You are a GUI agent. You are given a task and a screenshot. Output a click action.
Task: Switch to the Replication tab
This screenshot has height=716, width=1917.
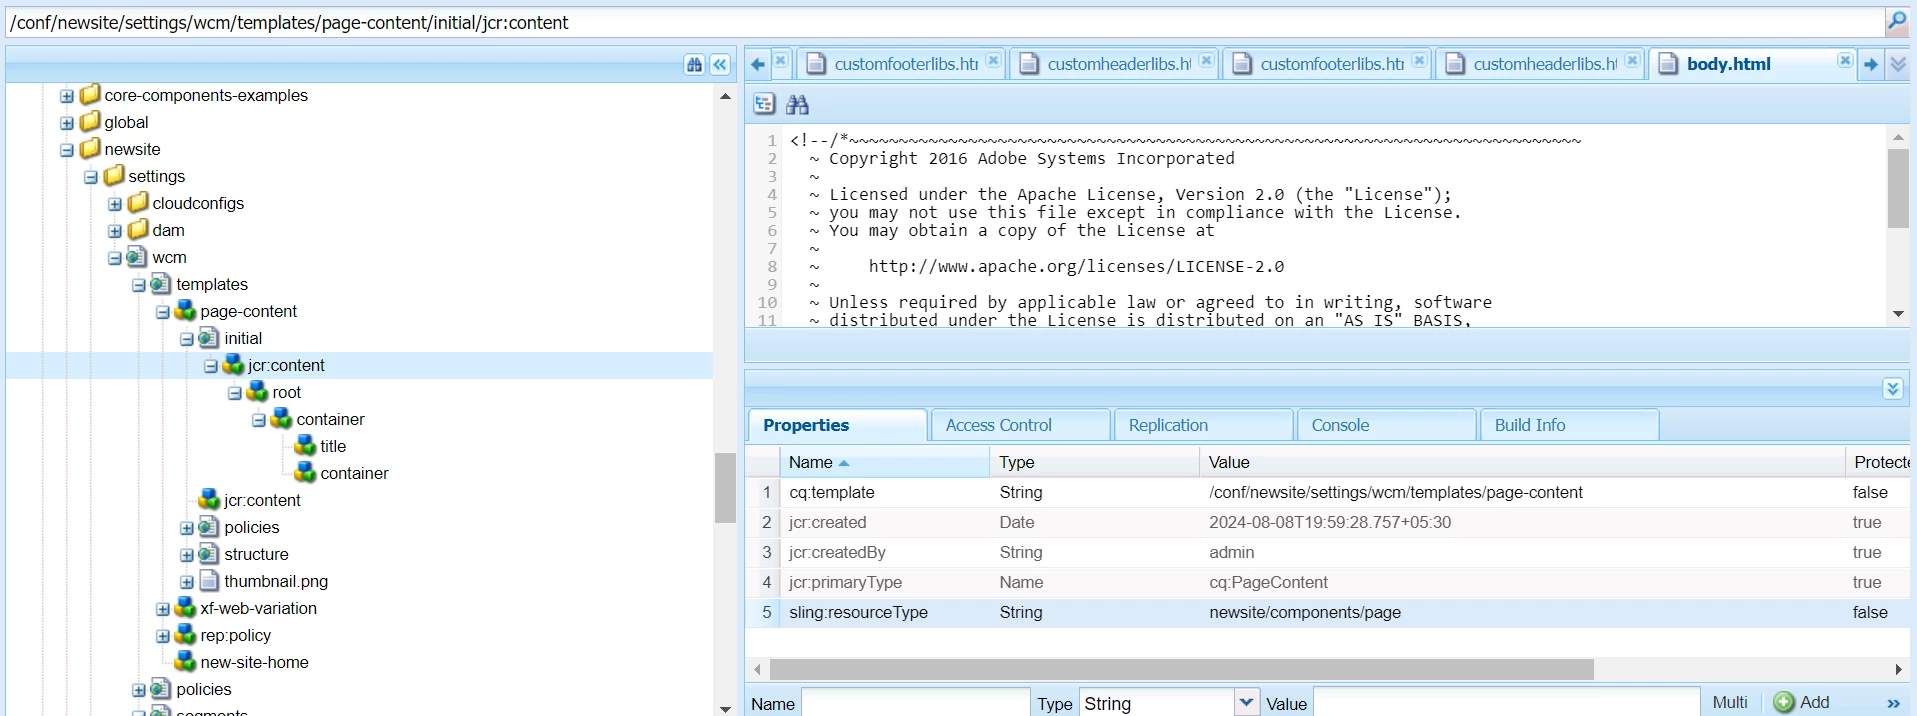[x=1203, y=425]
